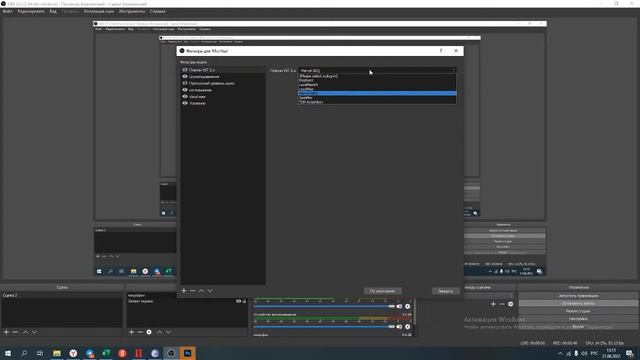Select the Захват экрана source row

(187, 301)
